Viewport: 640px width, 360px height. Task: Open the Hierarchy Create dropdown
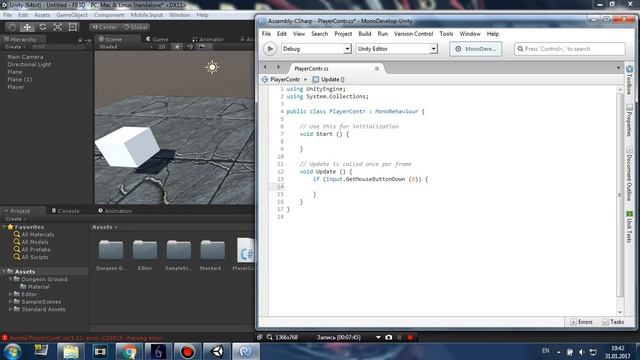[x=16, y=47]
